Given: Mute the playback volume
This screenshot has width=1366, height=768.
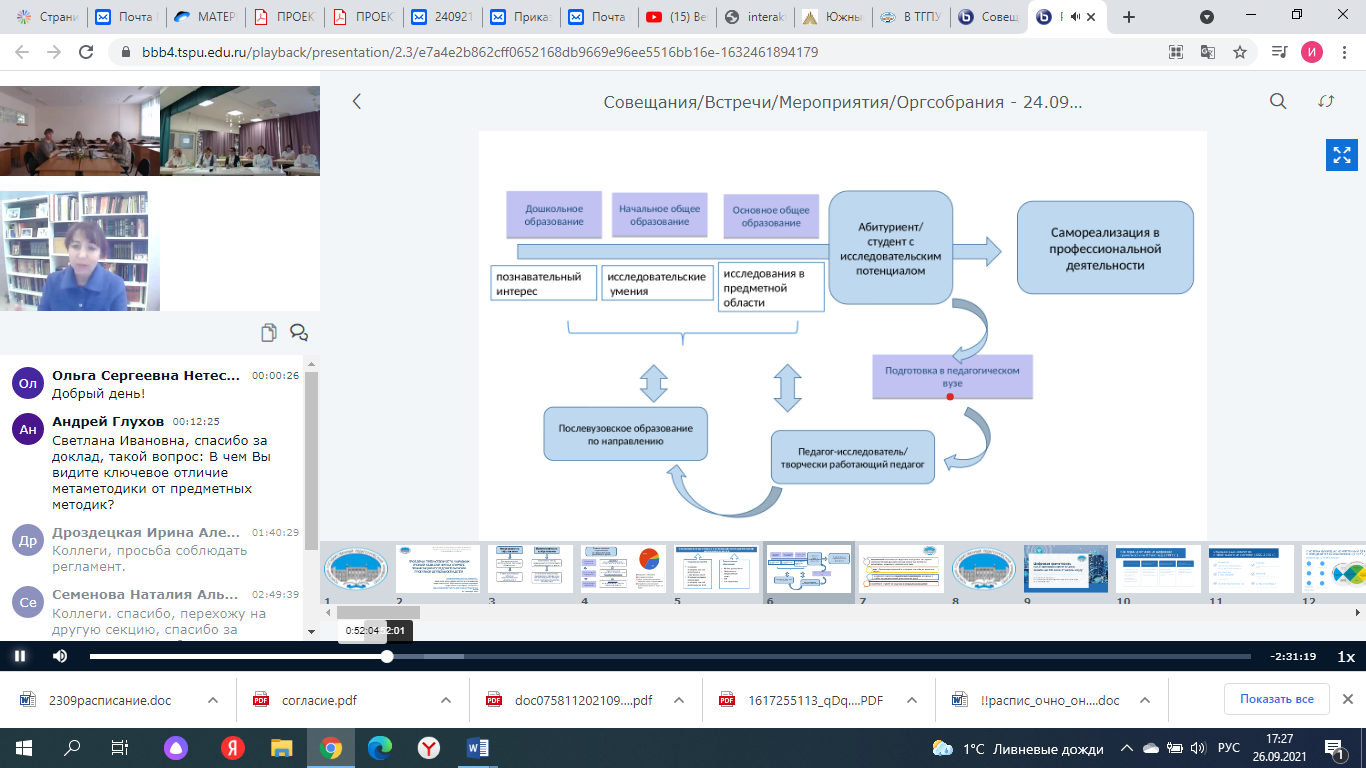Looking at the screenshot, I should 60,656.
